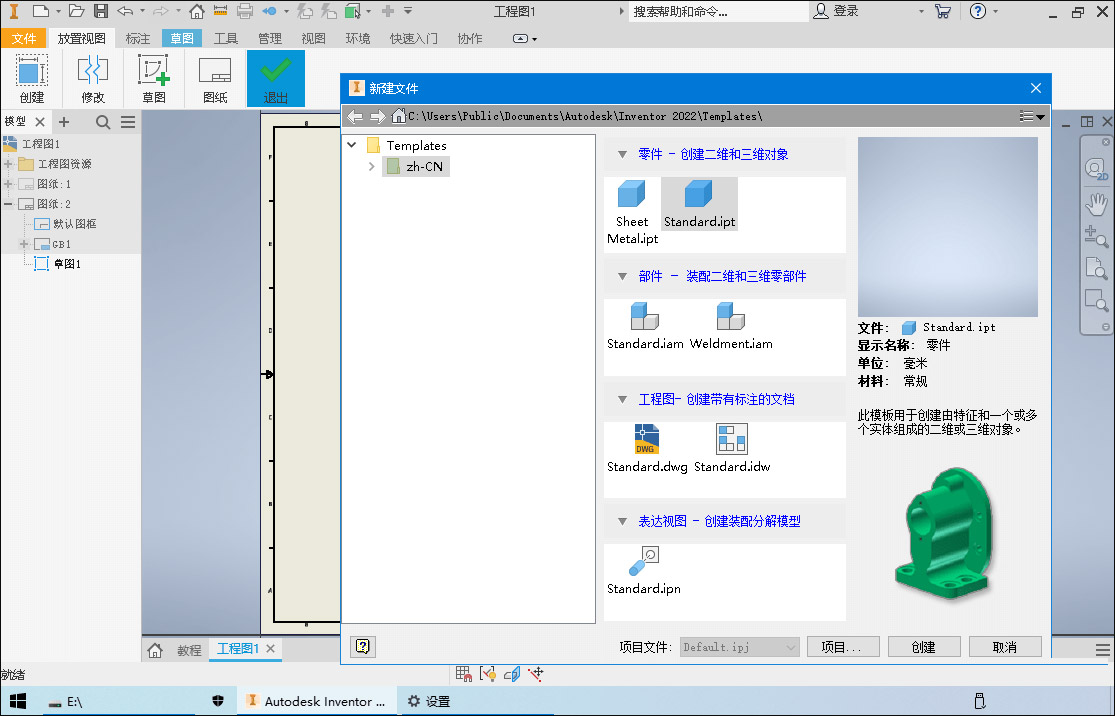Click the 创建 button to create the file

tap(923, 646)
